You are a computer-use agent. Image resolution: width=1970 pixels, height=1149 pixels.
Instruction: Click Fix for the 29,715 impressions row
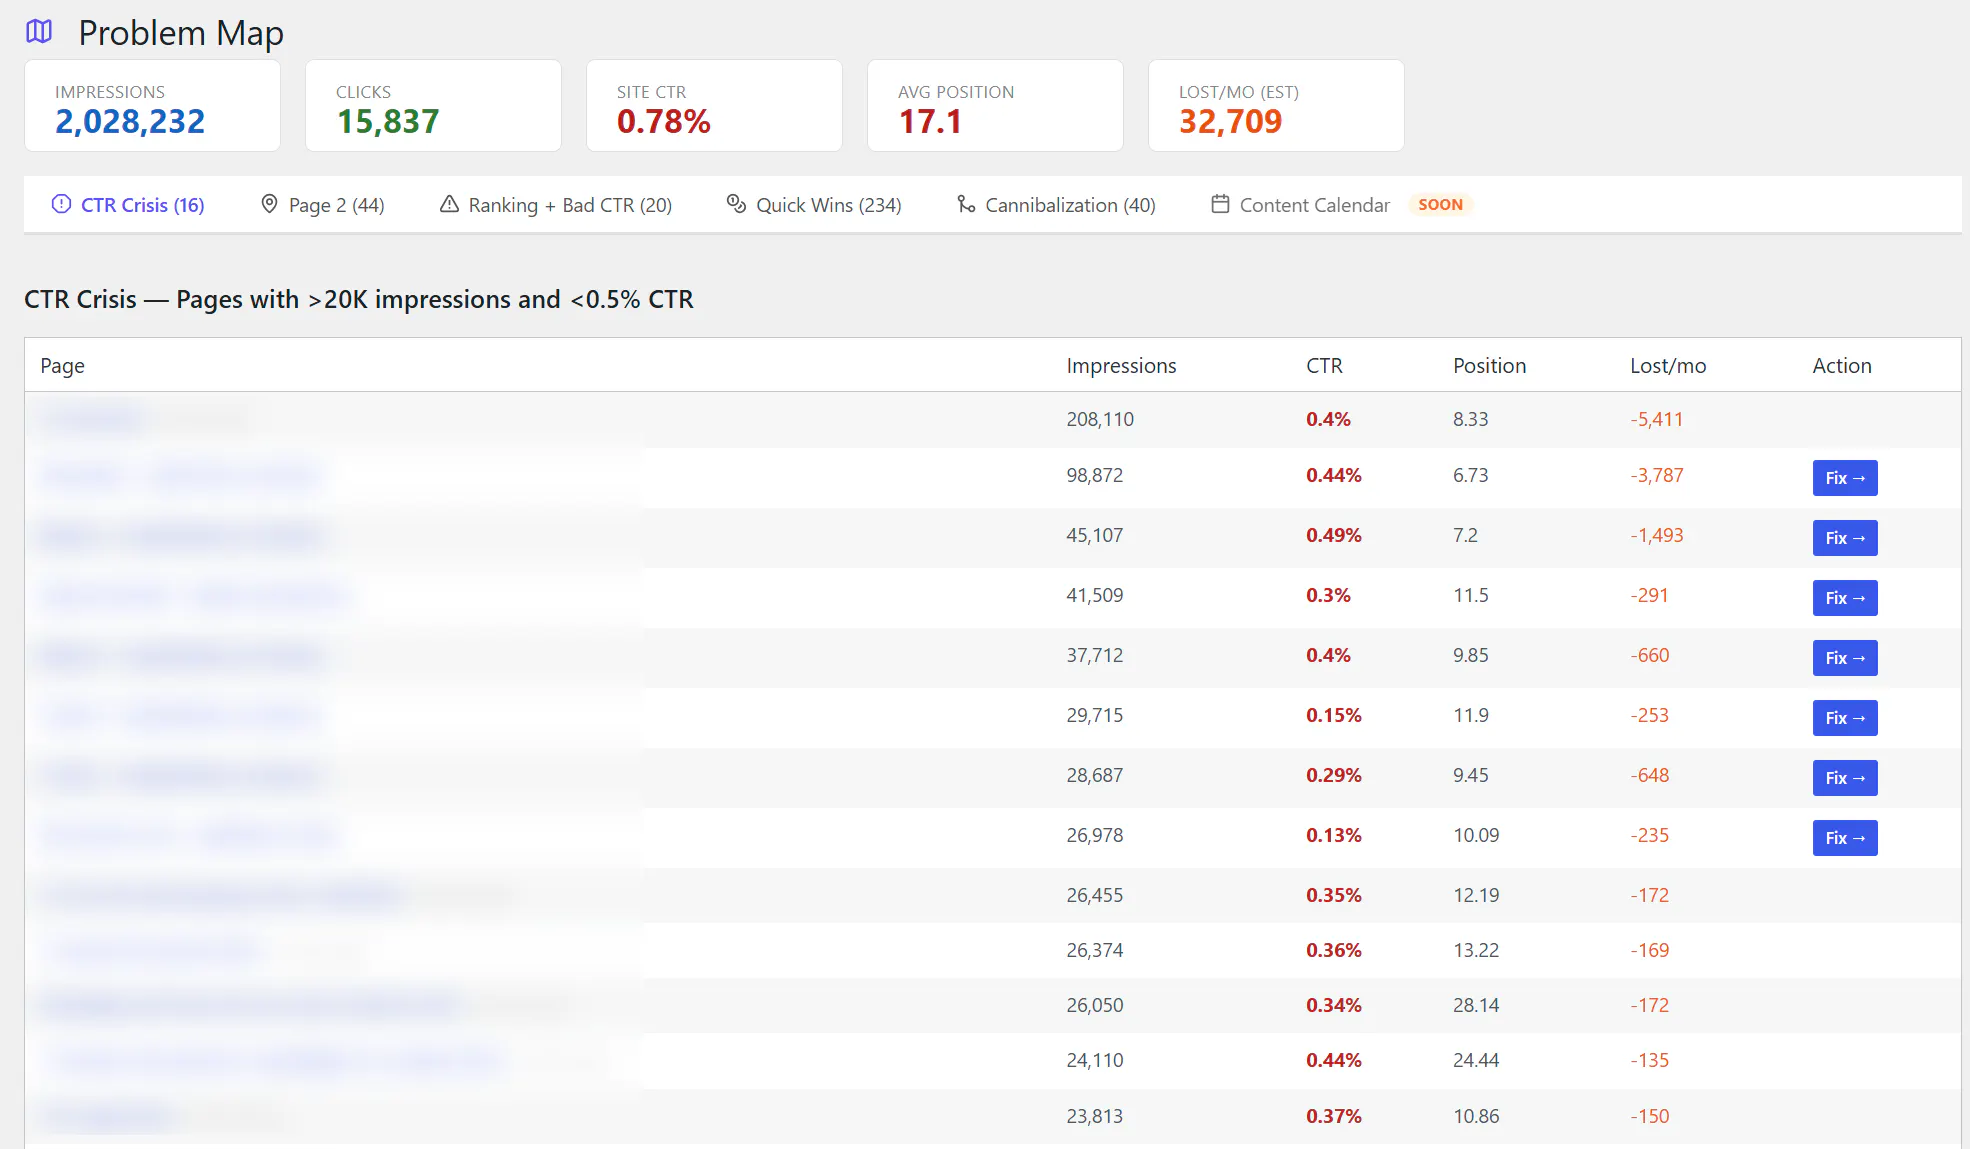(1845, 718)
